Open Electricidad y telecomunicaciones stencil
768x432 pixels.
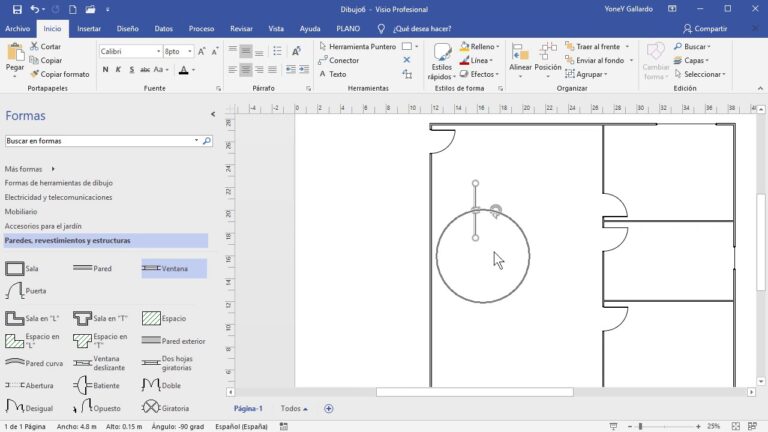pyautogui.click(x=58, y=197)
